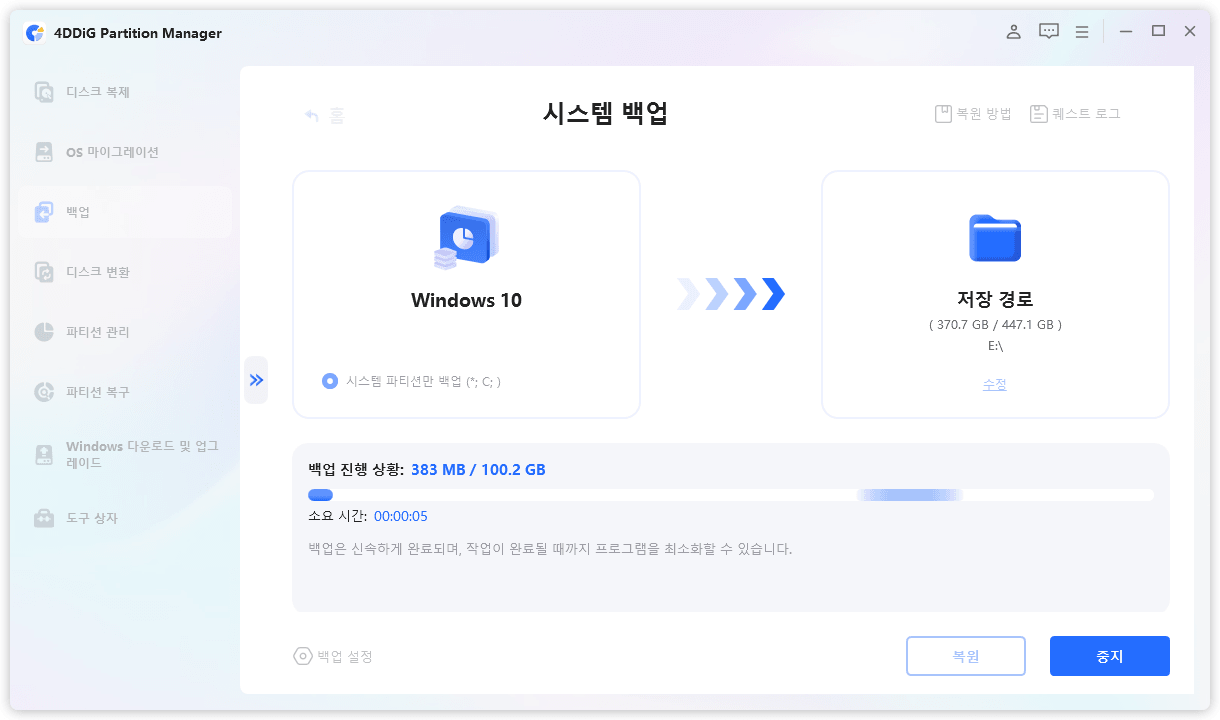The image size is (1220, 720).
Task: Open the user account icon
Action: [x=1013, y=31]
